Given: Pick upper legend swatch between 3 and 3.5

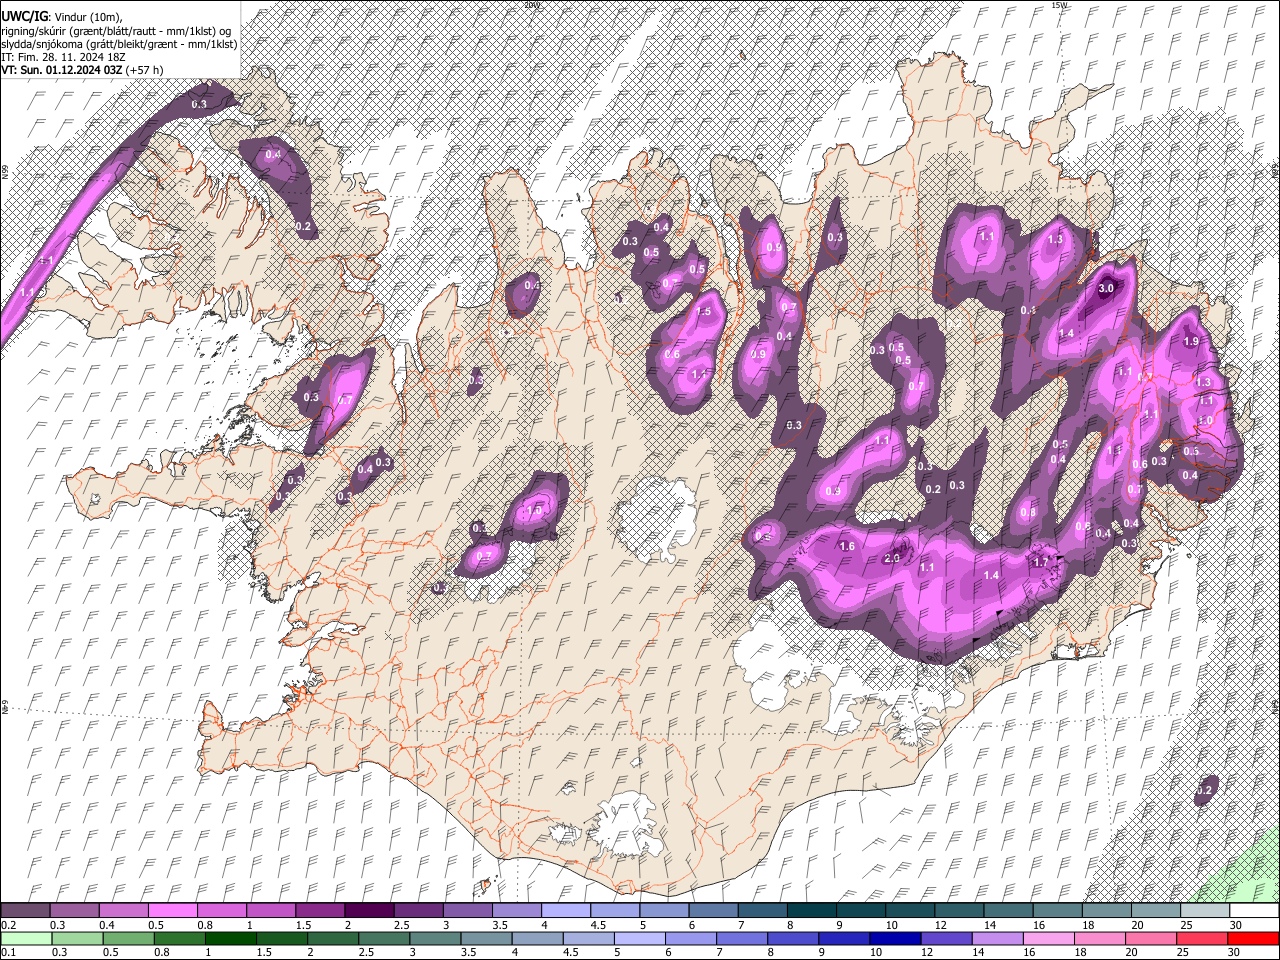Looking at the screenshot, I should [x=467, y=910].
